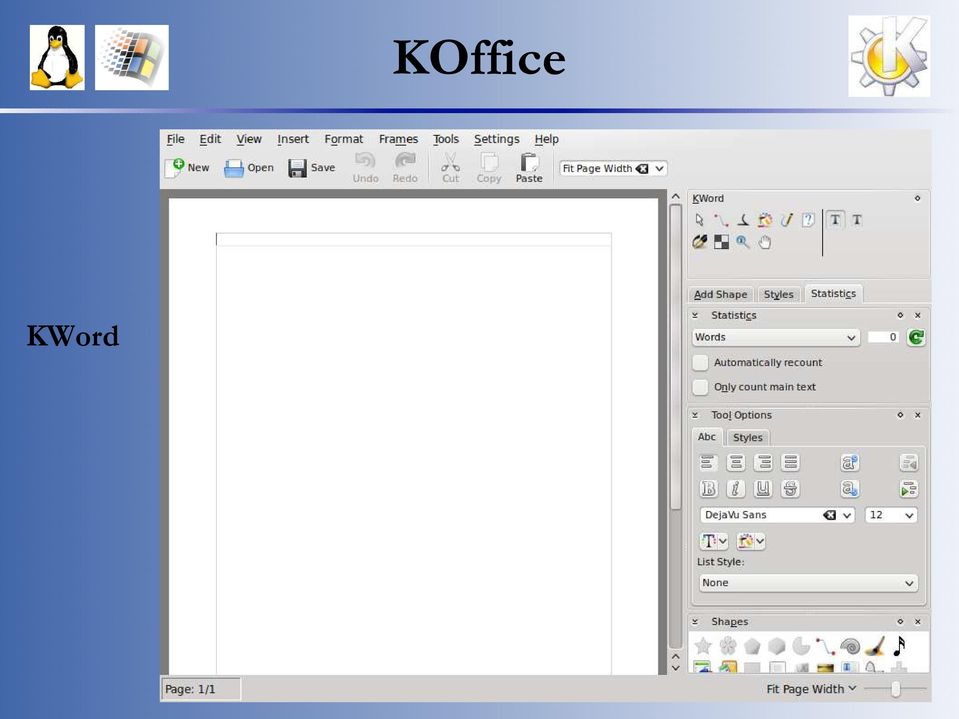Click the question-mark page tool icon

point(808,220)
